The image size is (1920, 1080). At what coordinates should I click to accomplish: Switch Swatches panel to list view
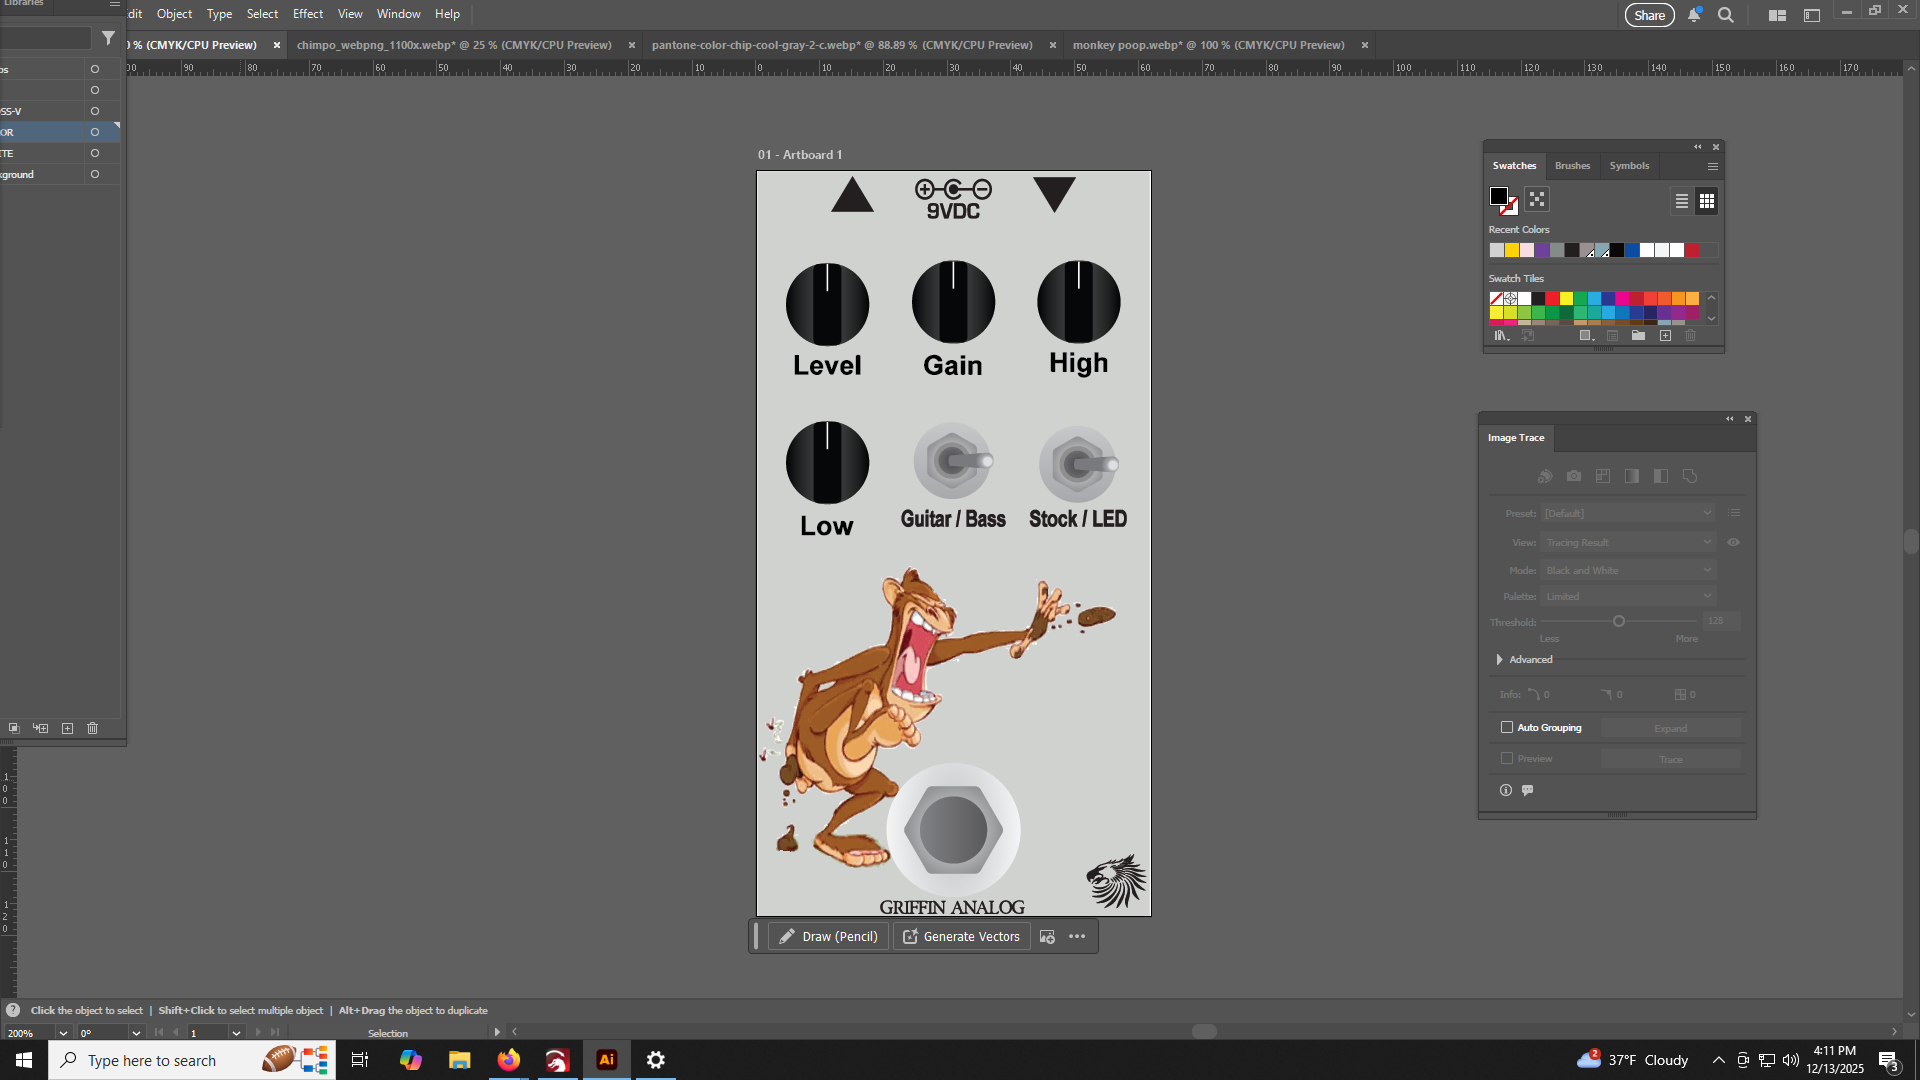coord(1682,201)
